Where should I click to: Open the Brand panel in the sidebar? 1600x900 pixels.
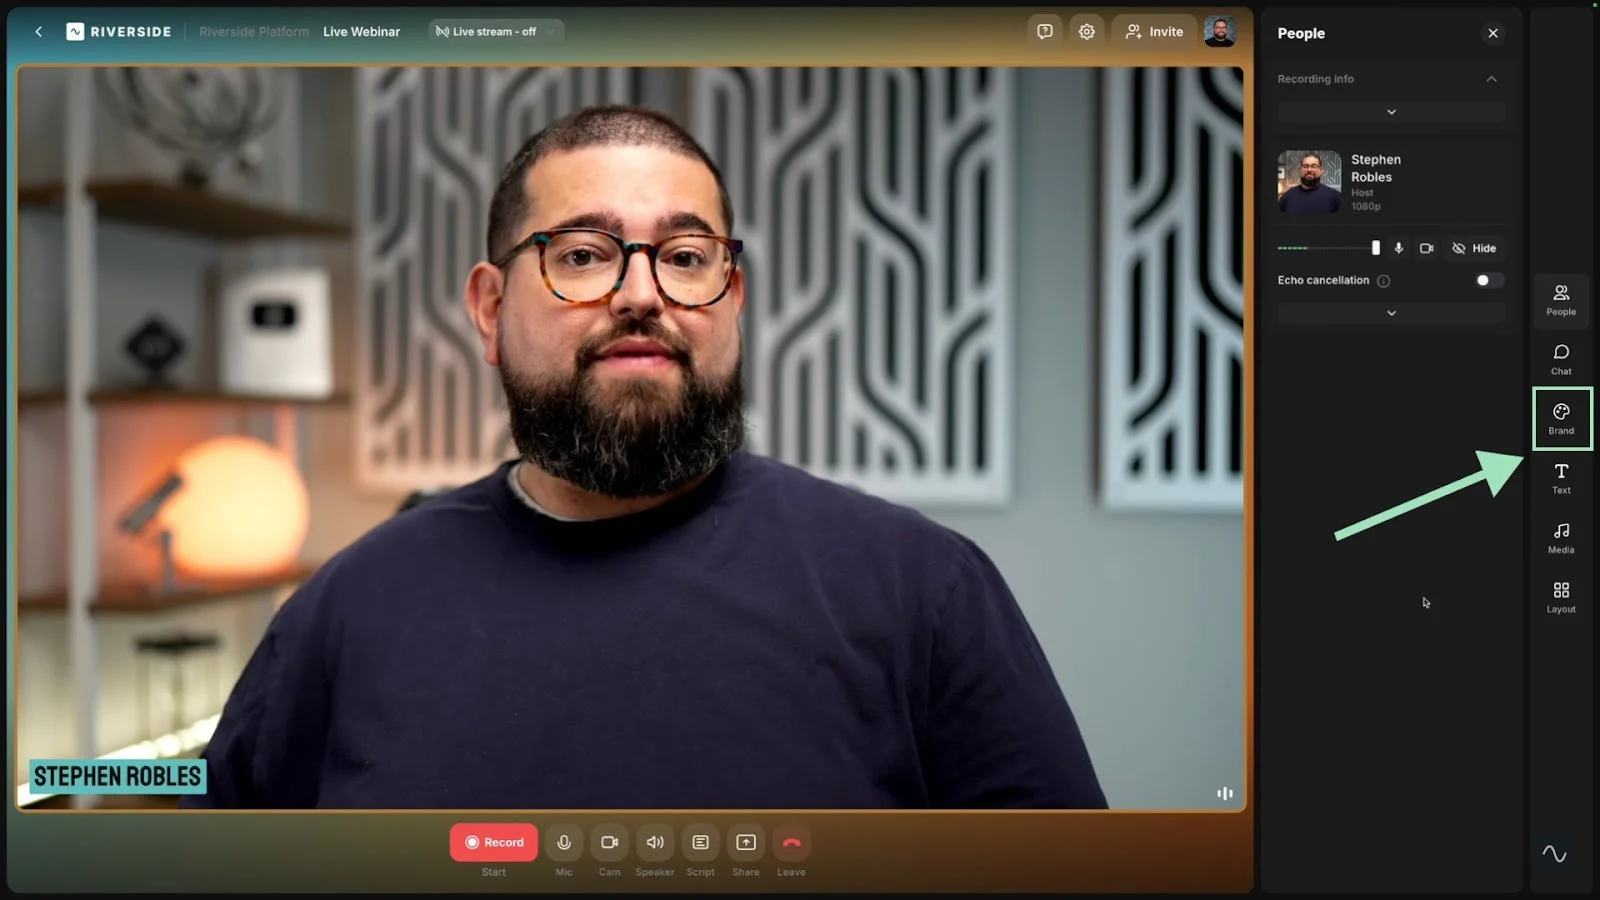pyautogui.click(x=1560, y=418)
